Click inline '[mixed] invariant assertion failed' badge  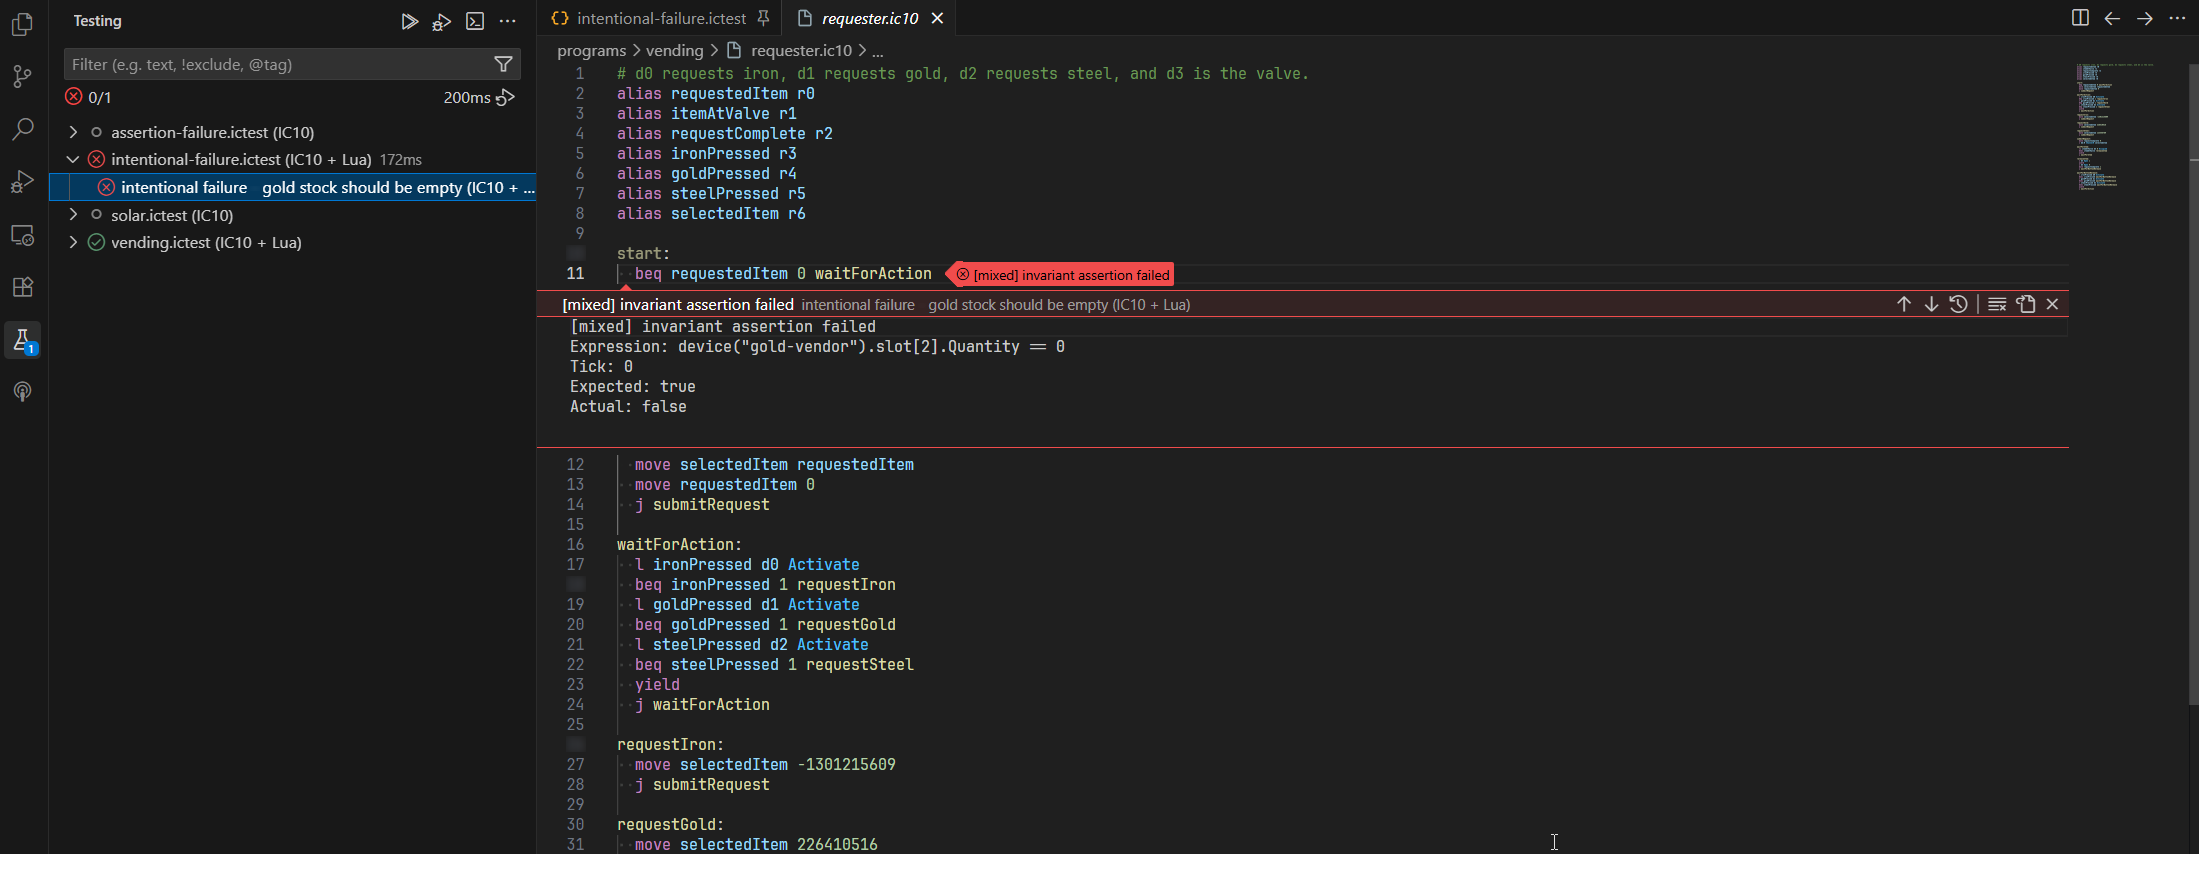(1061, 275)
